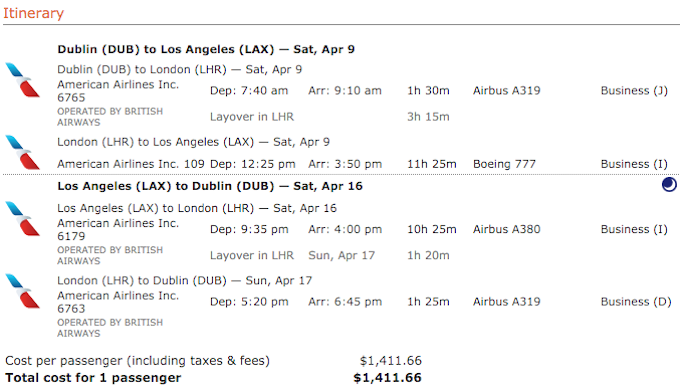The image size is (680, 389).
Task: Click the airline logo beside flight 6763
Action: [23, 291]
